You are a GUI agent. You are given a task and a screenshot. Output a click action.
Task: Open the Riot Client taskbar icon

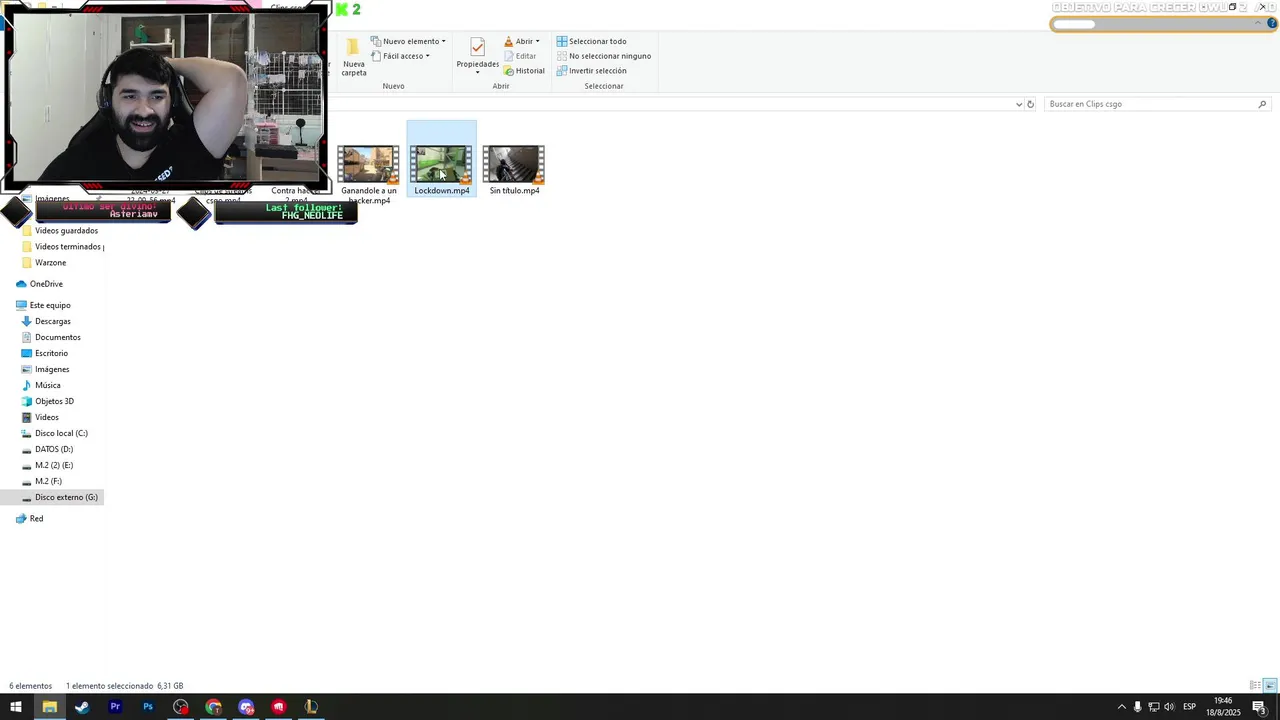[x=279, y=707]
